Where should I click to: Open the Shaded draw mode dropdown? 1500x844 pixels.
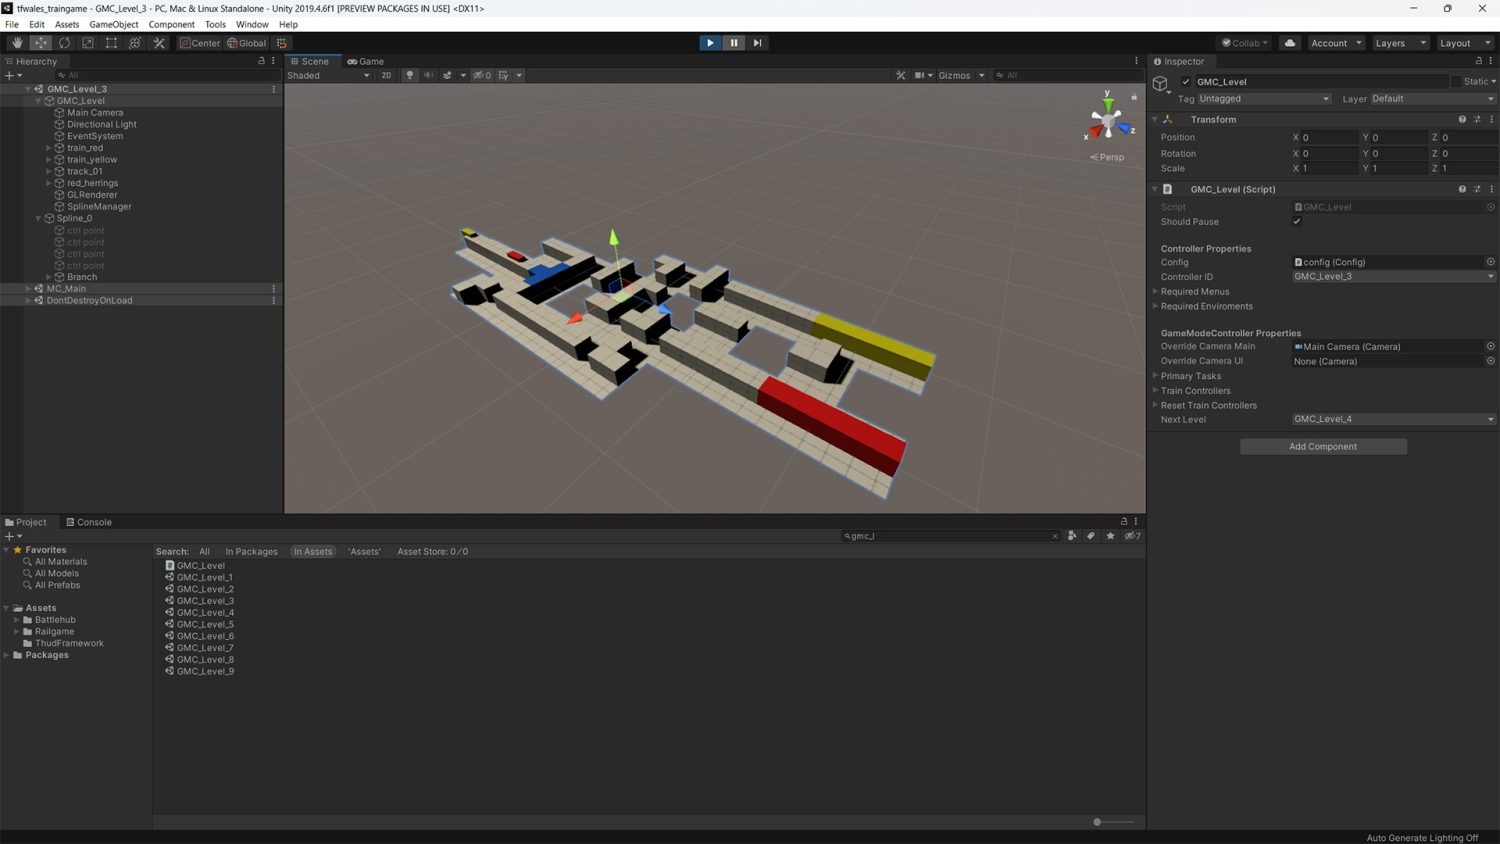click(x=328, y=75)
